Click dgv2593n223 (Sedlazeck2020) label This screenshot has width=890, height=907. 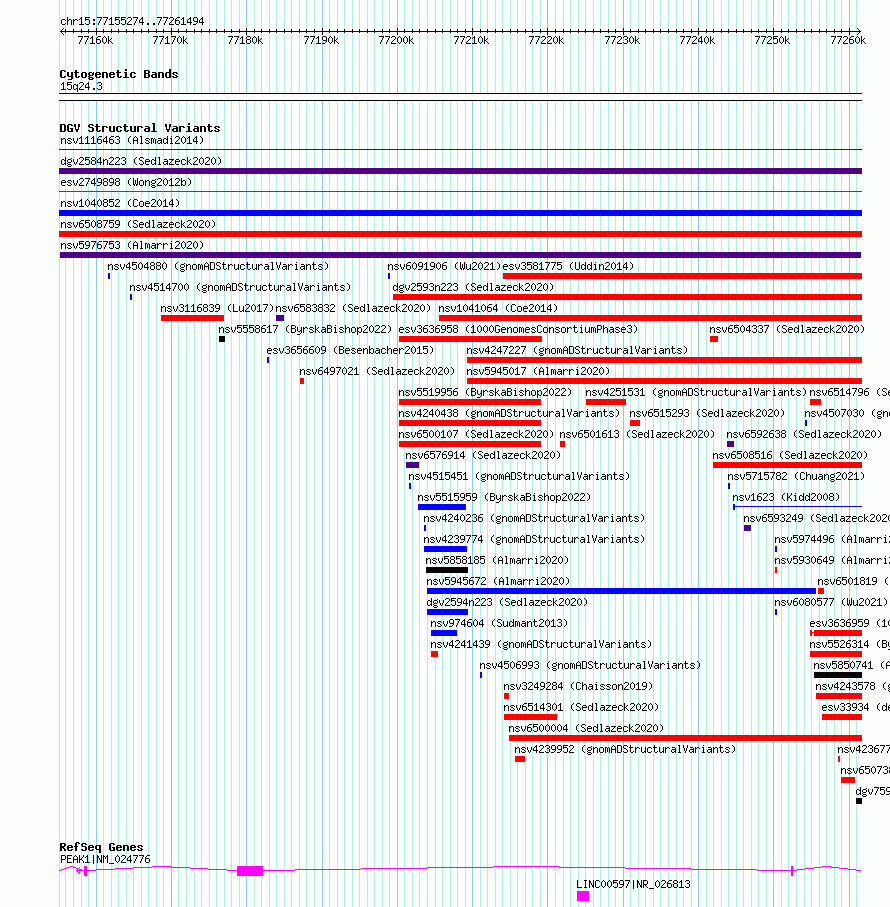click(473, 287)
